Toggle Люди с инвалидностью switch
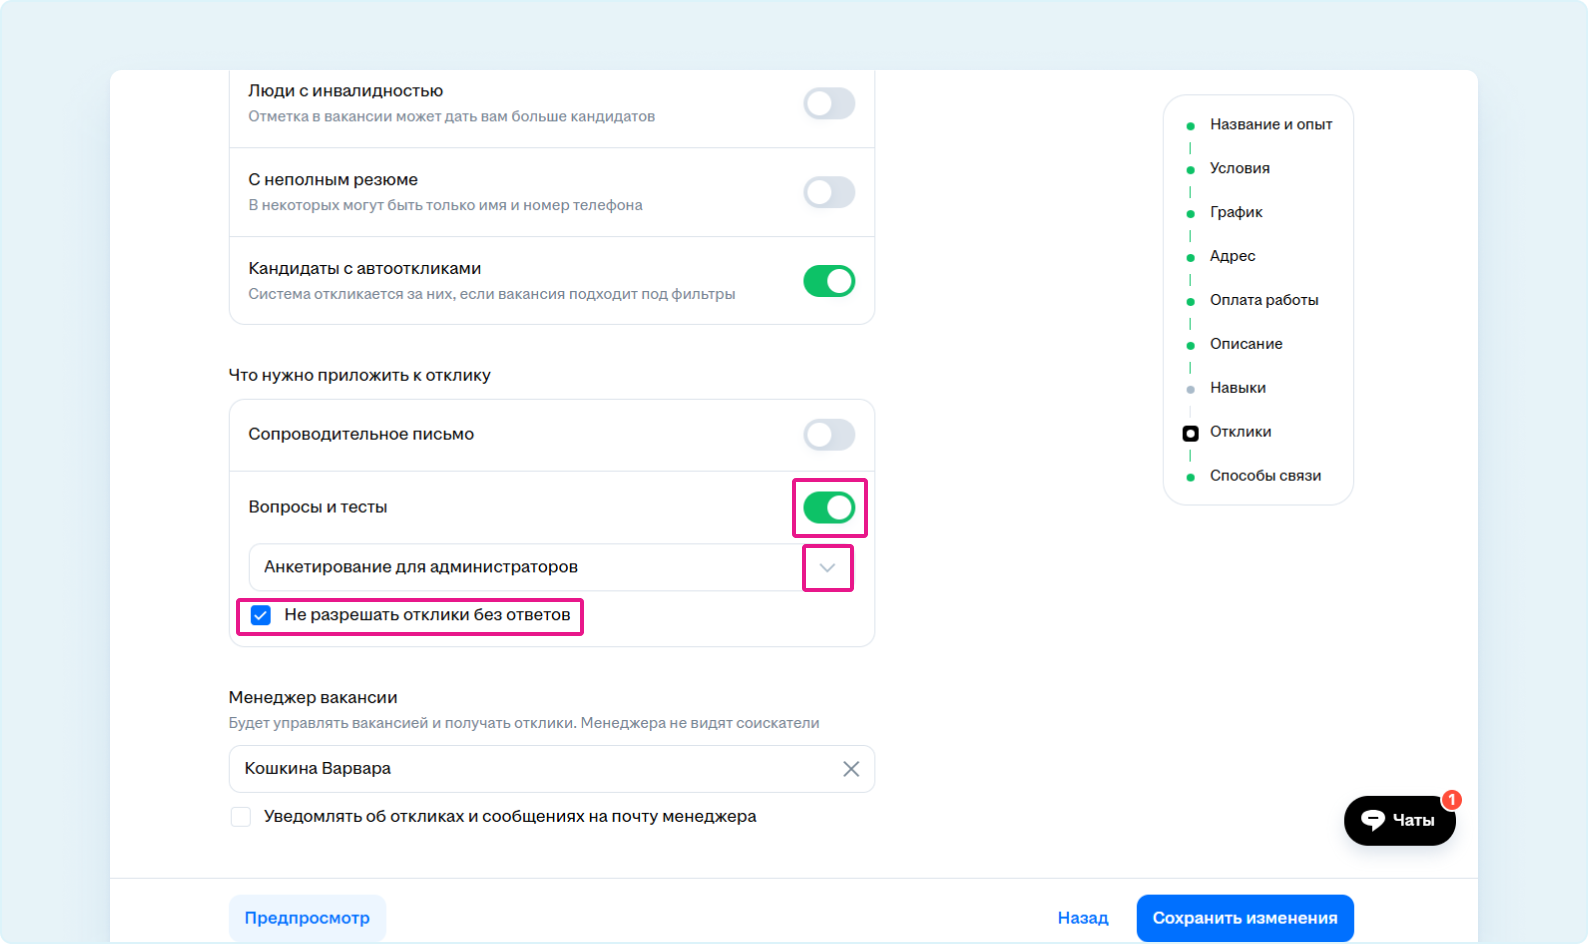 829,103
